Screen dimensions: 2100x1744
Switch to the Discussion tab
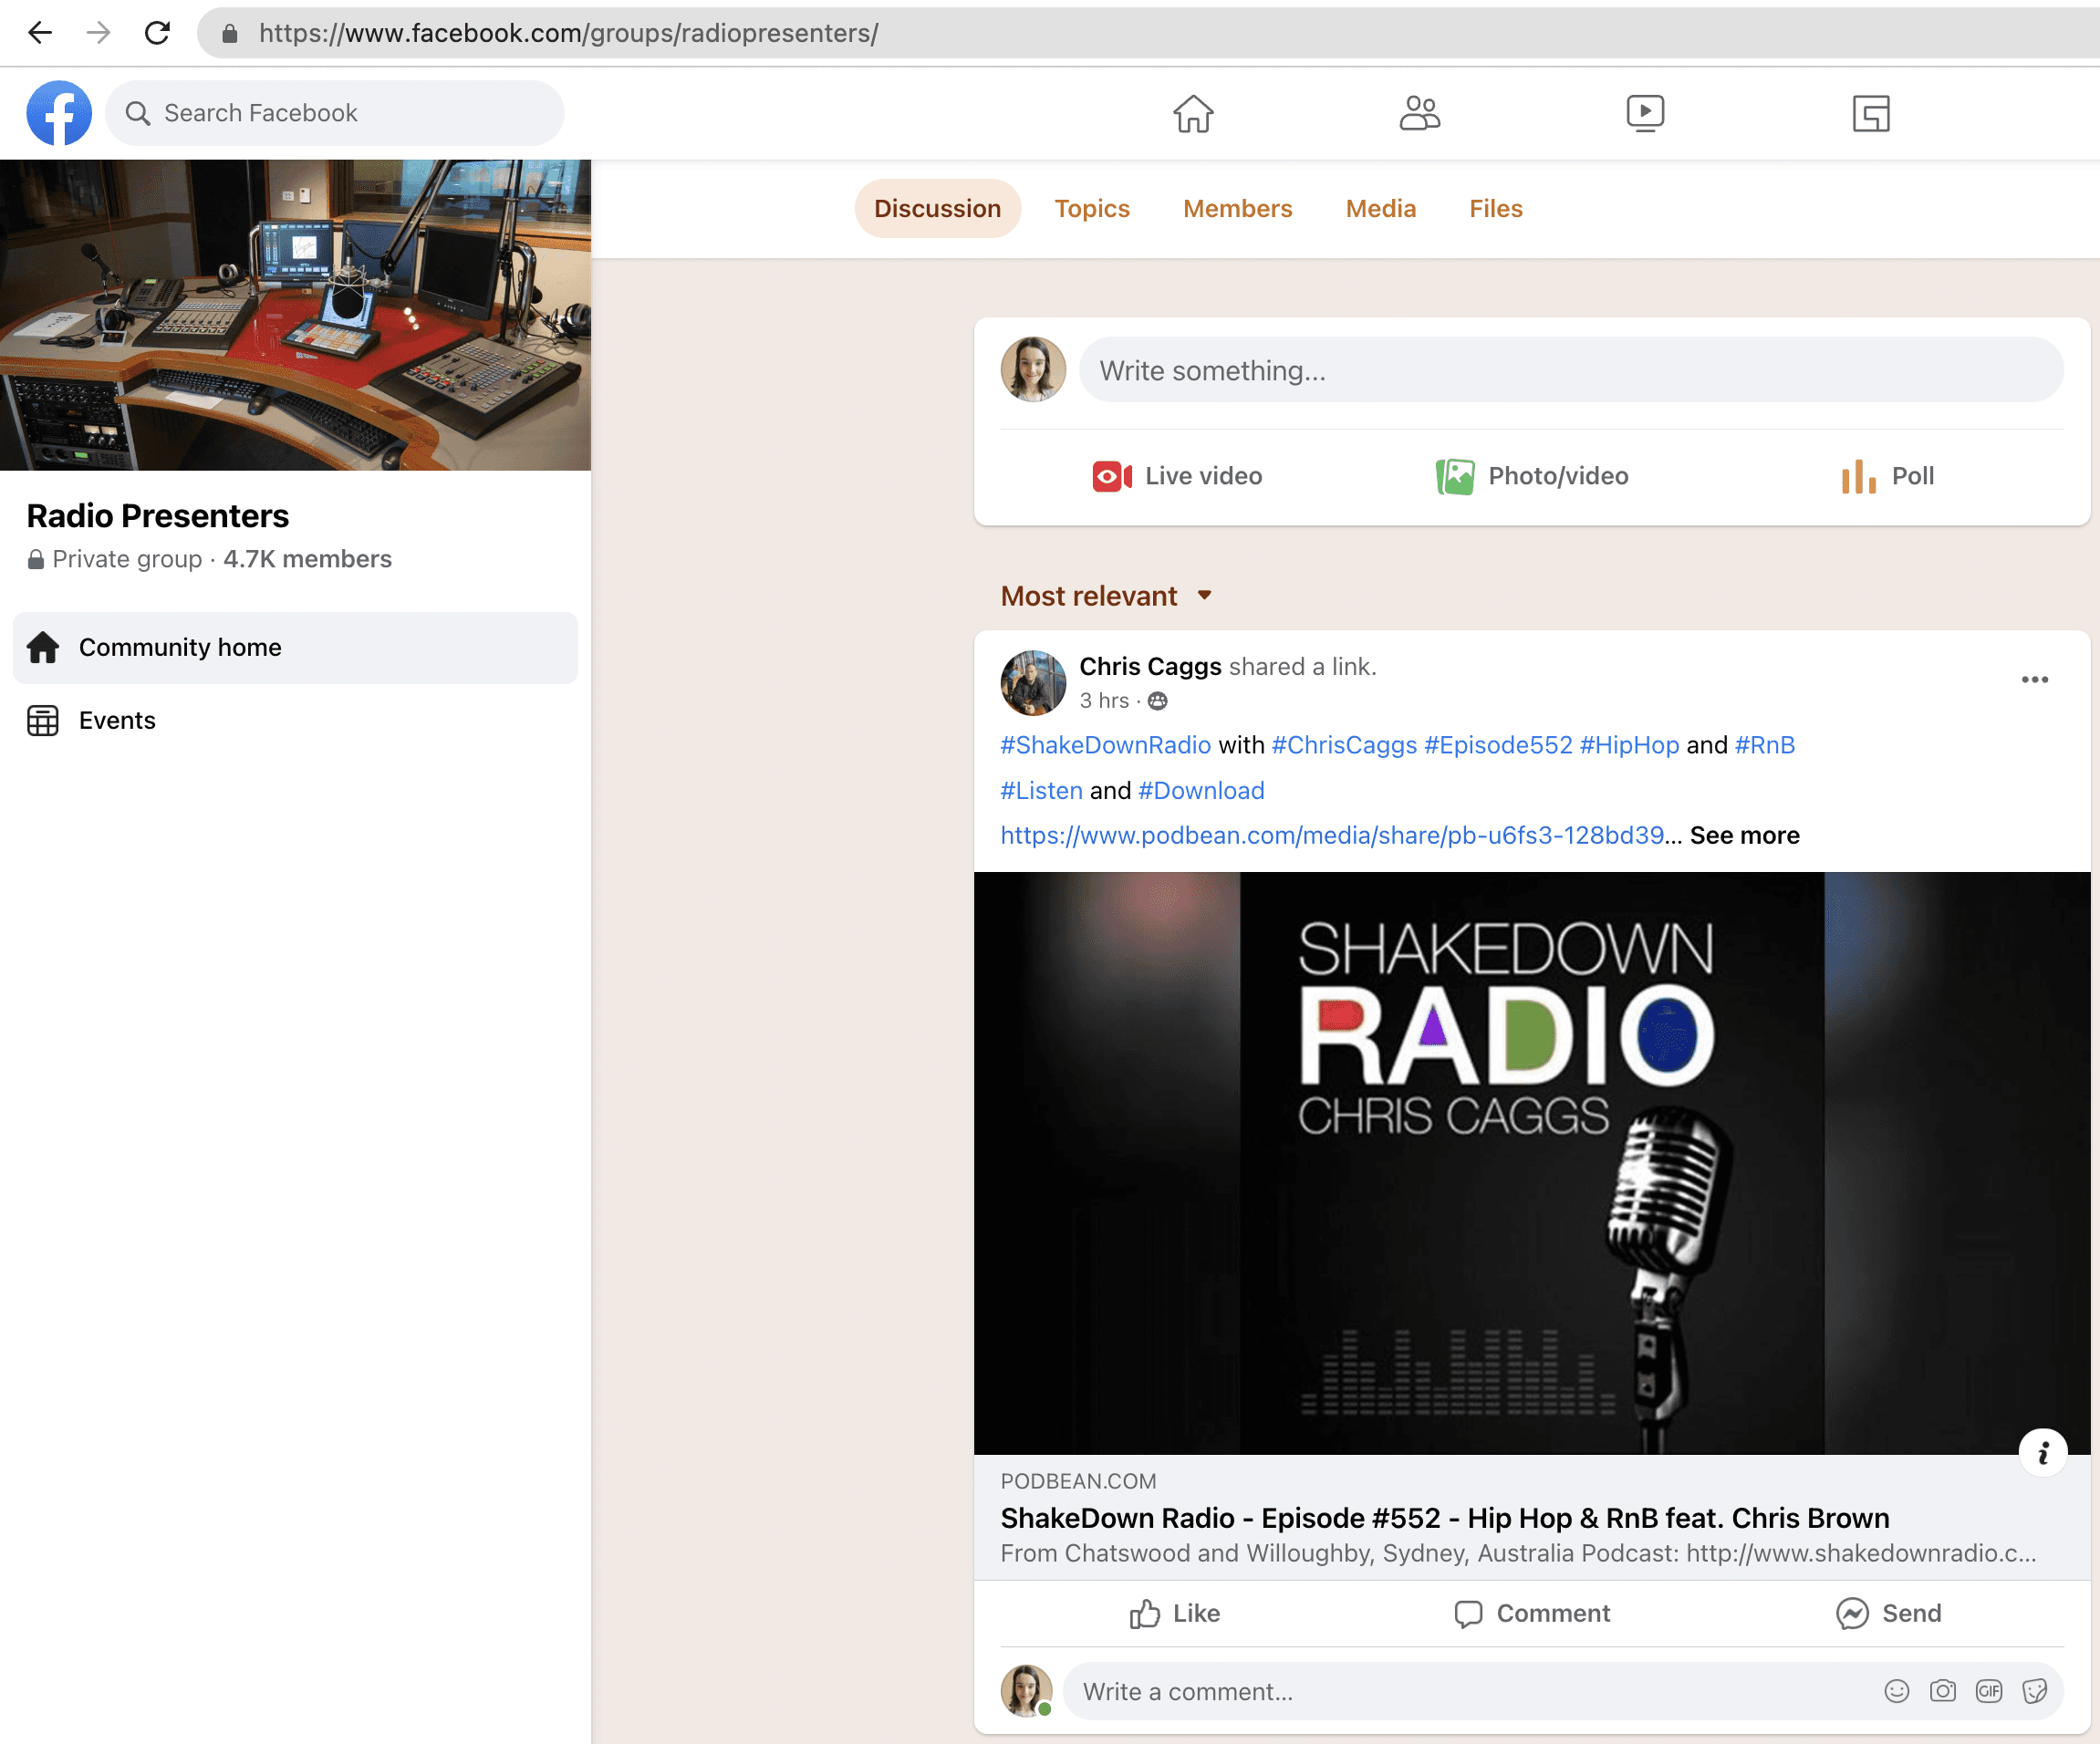(x=937, y=208)
